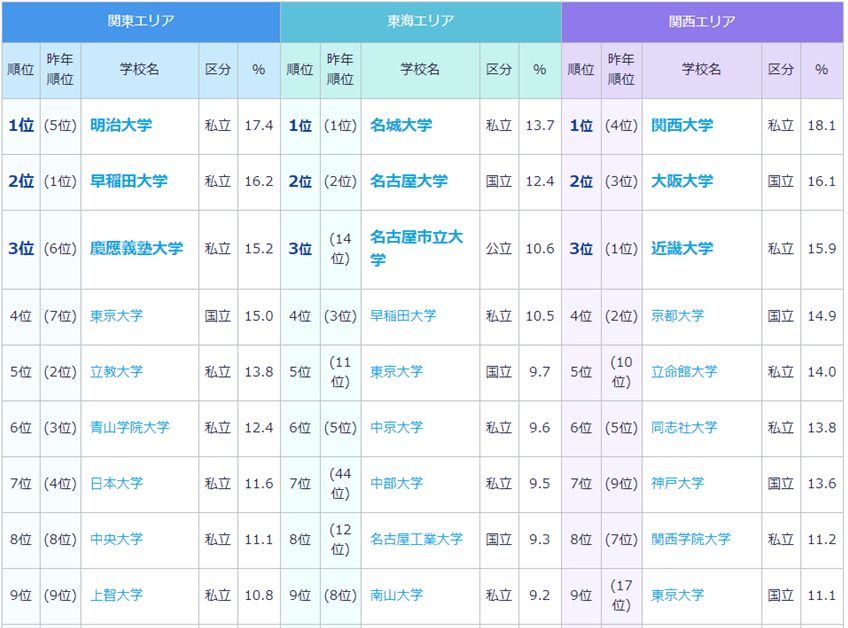848x628 pixels.
Task: Click the % header under 関西エリア
Action: 822,70
